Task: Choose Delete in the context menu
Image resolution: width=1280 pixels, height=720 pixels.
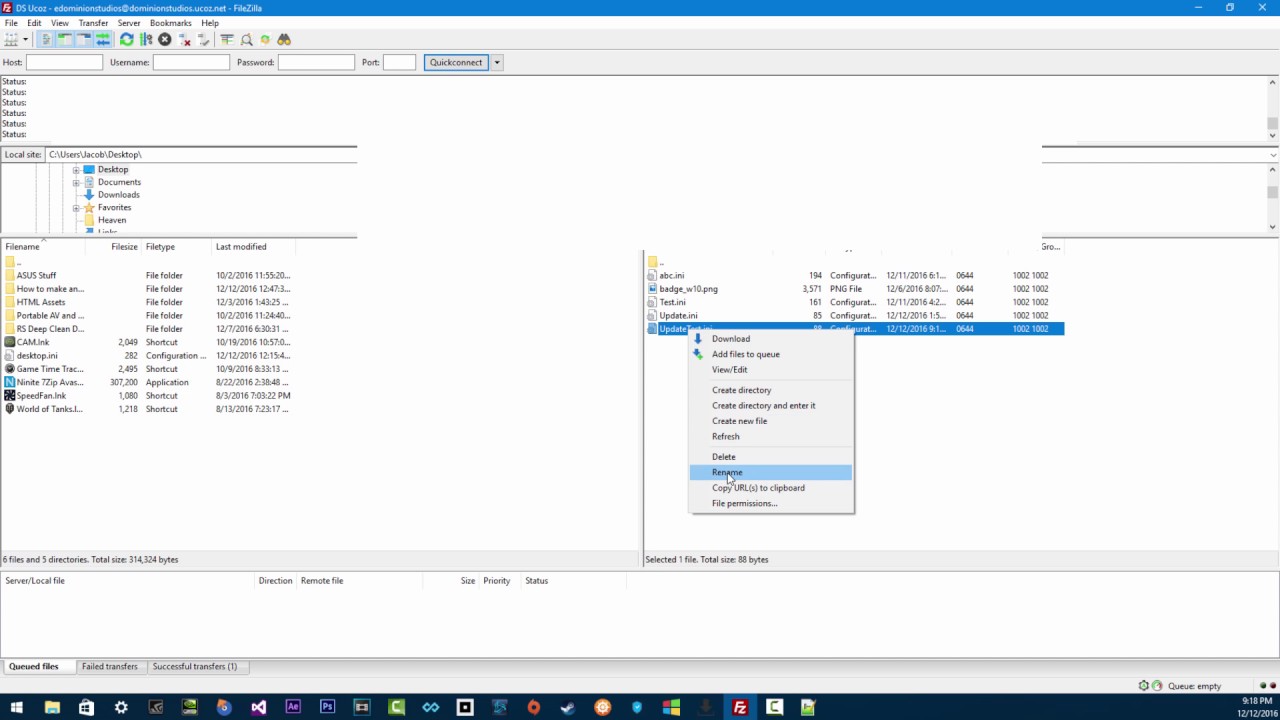Action: coord(771,457)
